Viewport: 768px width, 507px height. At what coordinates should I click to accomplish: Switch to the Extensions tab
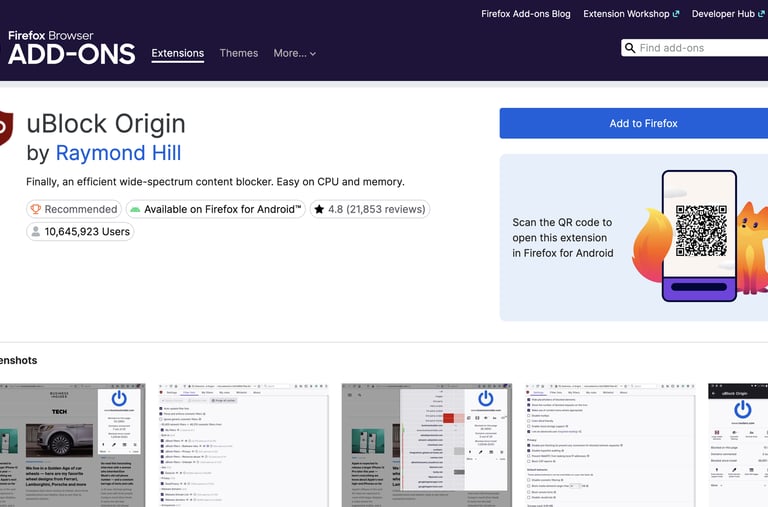[178, 53]
